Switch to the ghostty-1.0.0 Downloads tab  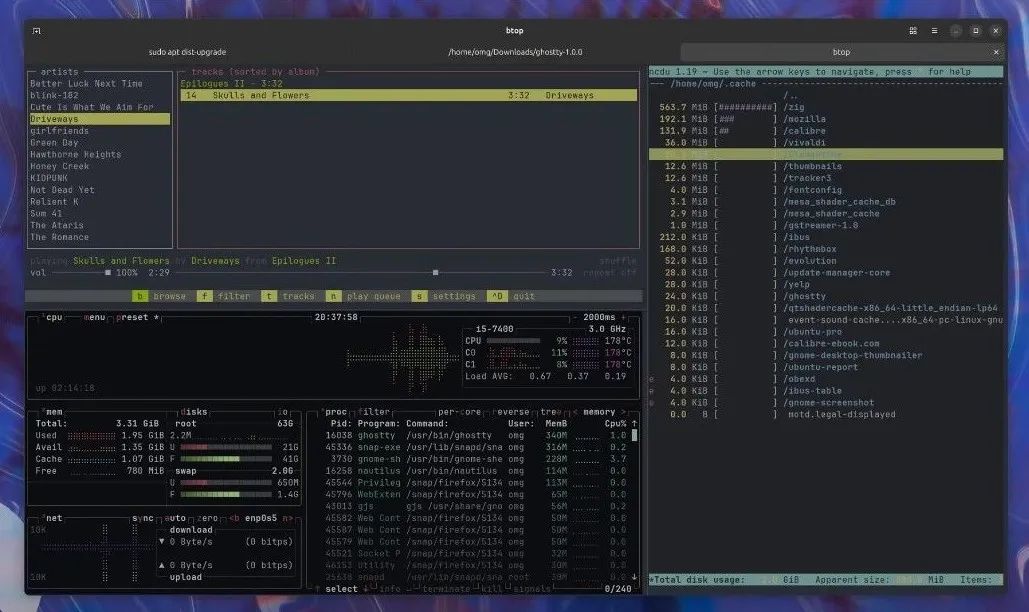515,52
